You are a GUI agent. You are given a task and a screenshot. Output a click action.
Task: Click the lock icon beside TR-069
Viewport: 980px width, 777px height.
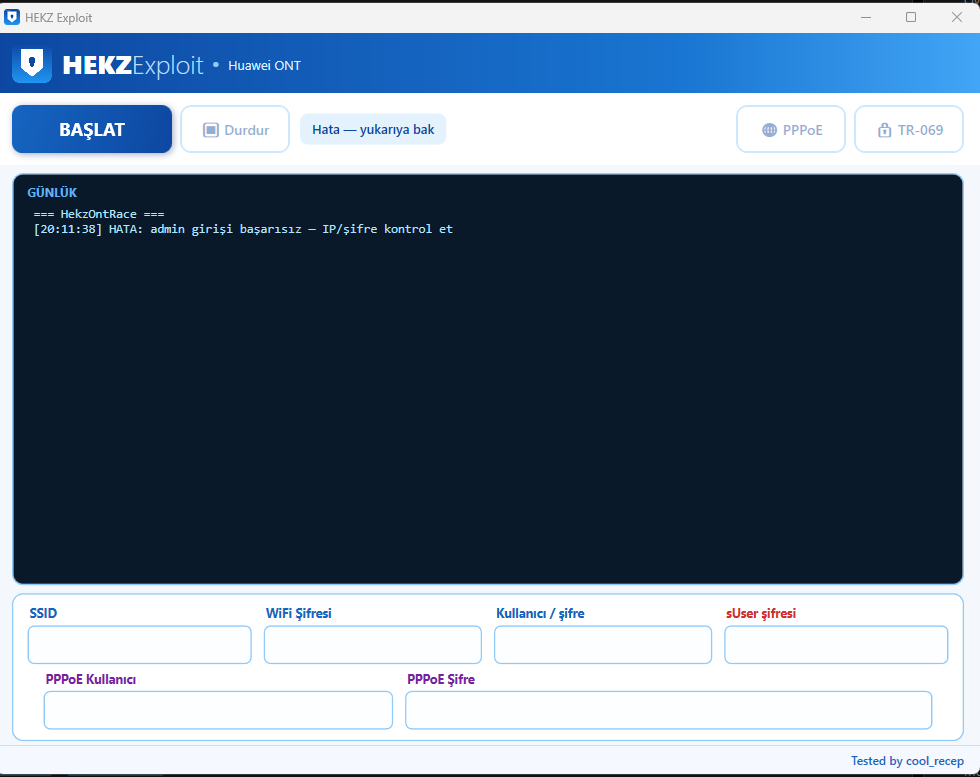coord(884,130)
